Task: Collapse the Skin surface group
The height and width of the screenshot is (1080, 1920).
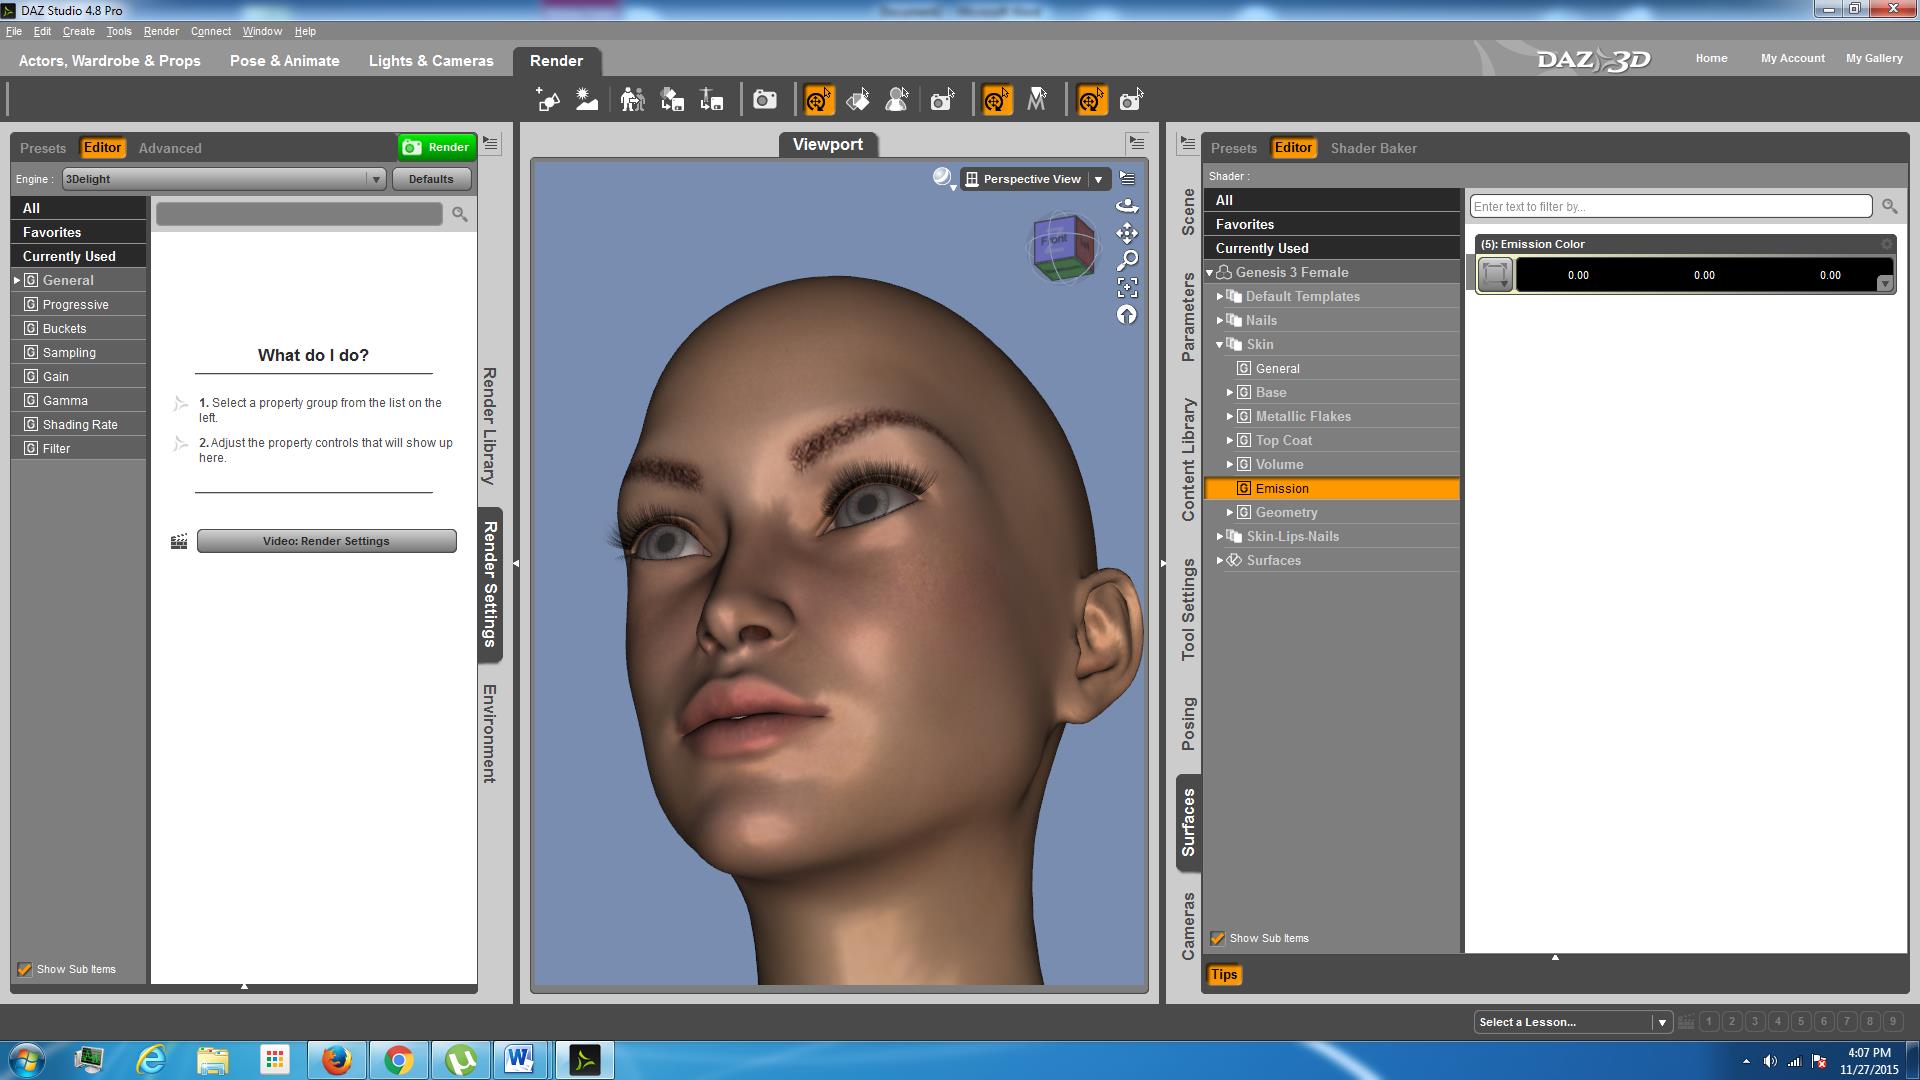Action: (1220, 344)
